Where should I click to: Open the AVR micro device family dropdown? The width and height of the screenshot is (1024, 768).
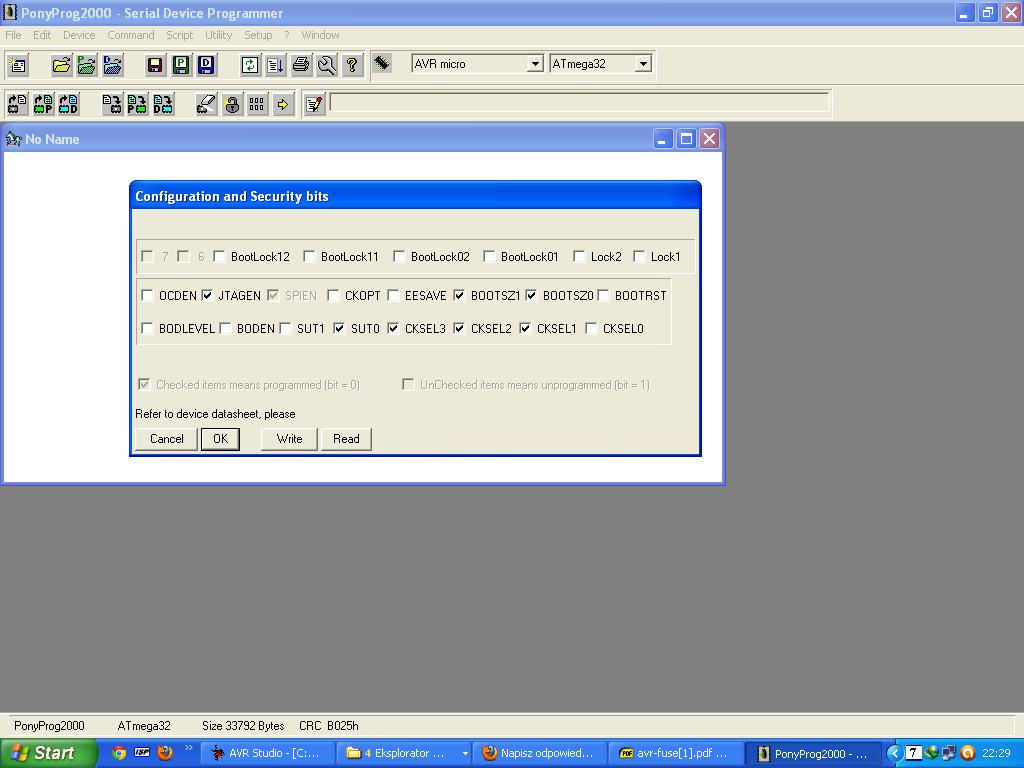pos(535,64)
